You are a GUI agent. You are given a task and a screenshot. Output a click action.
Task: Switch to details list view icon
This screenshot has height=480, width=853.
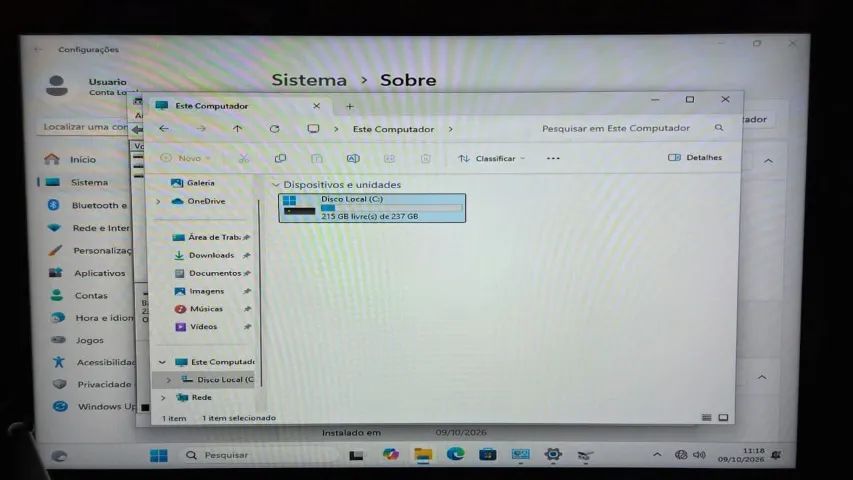(x=706, y=417)
